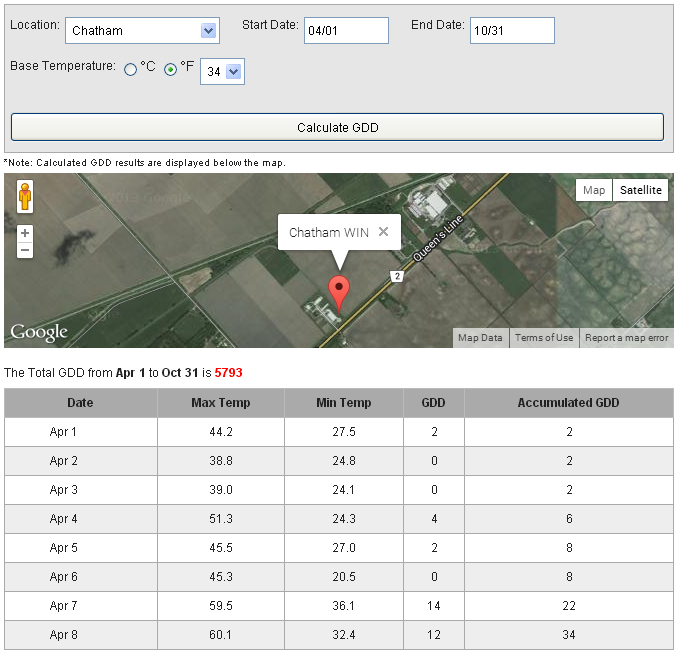The height and width of the screenshot is (654, 678).
Task: Click accumulated GDD value 22
Action: 569,606
